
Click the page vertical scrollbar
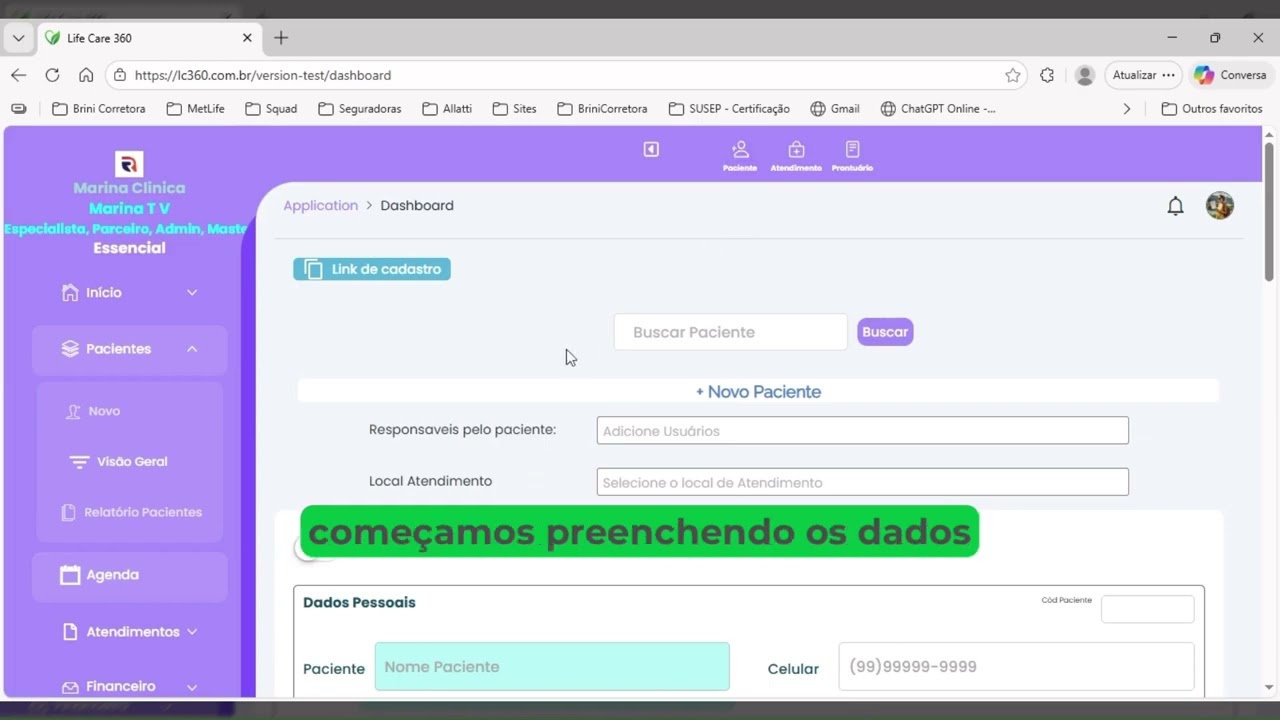coord(1269,212)
